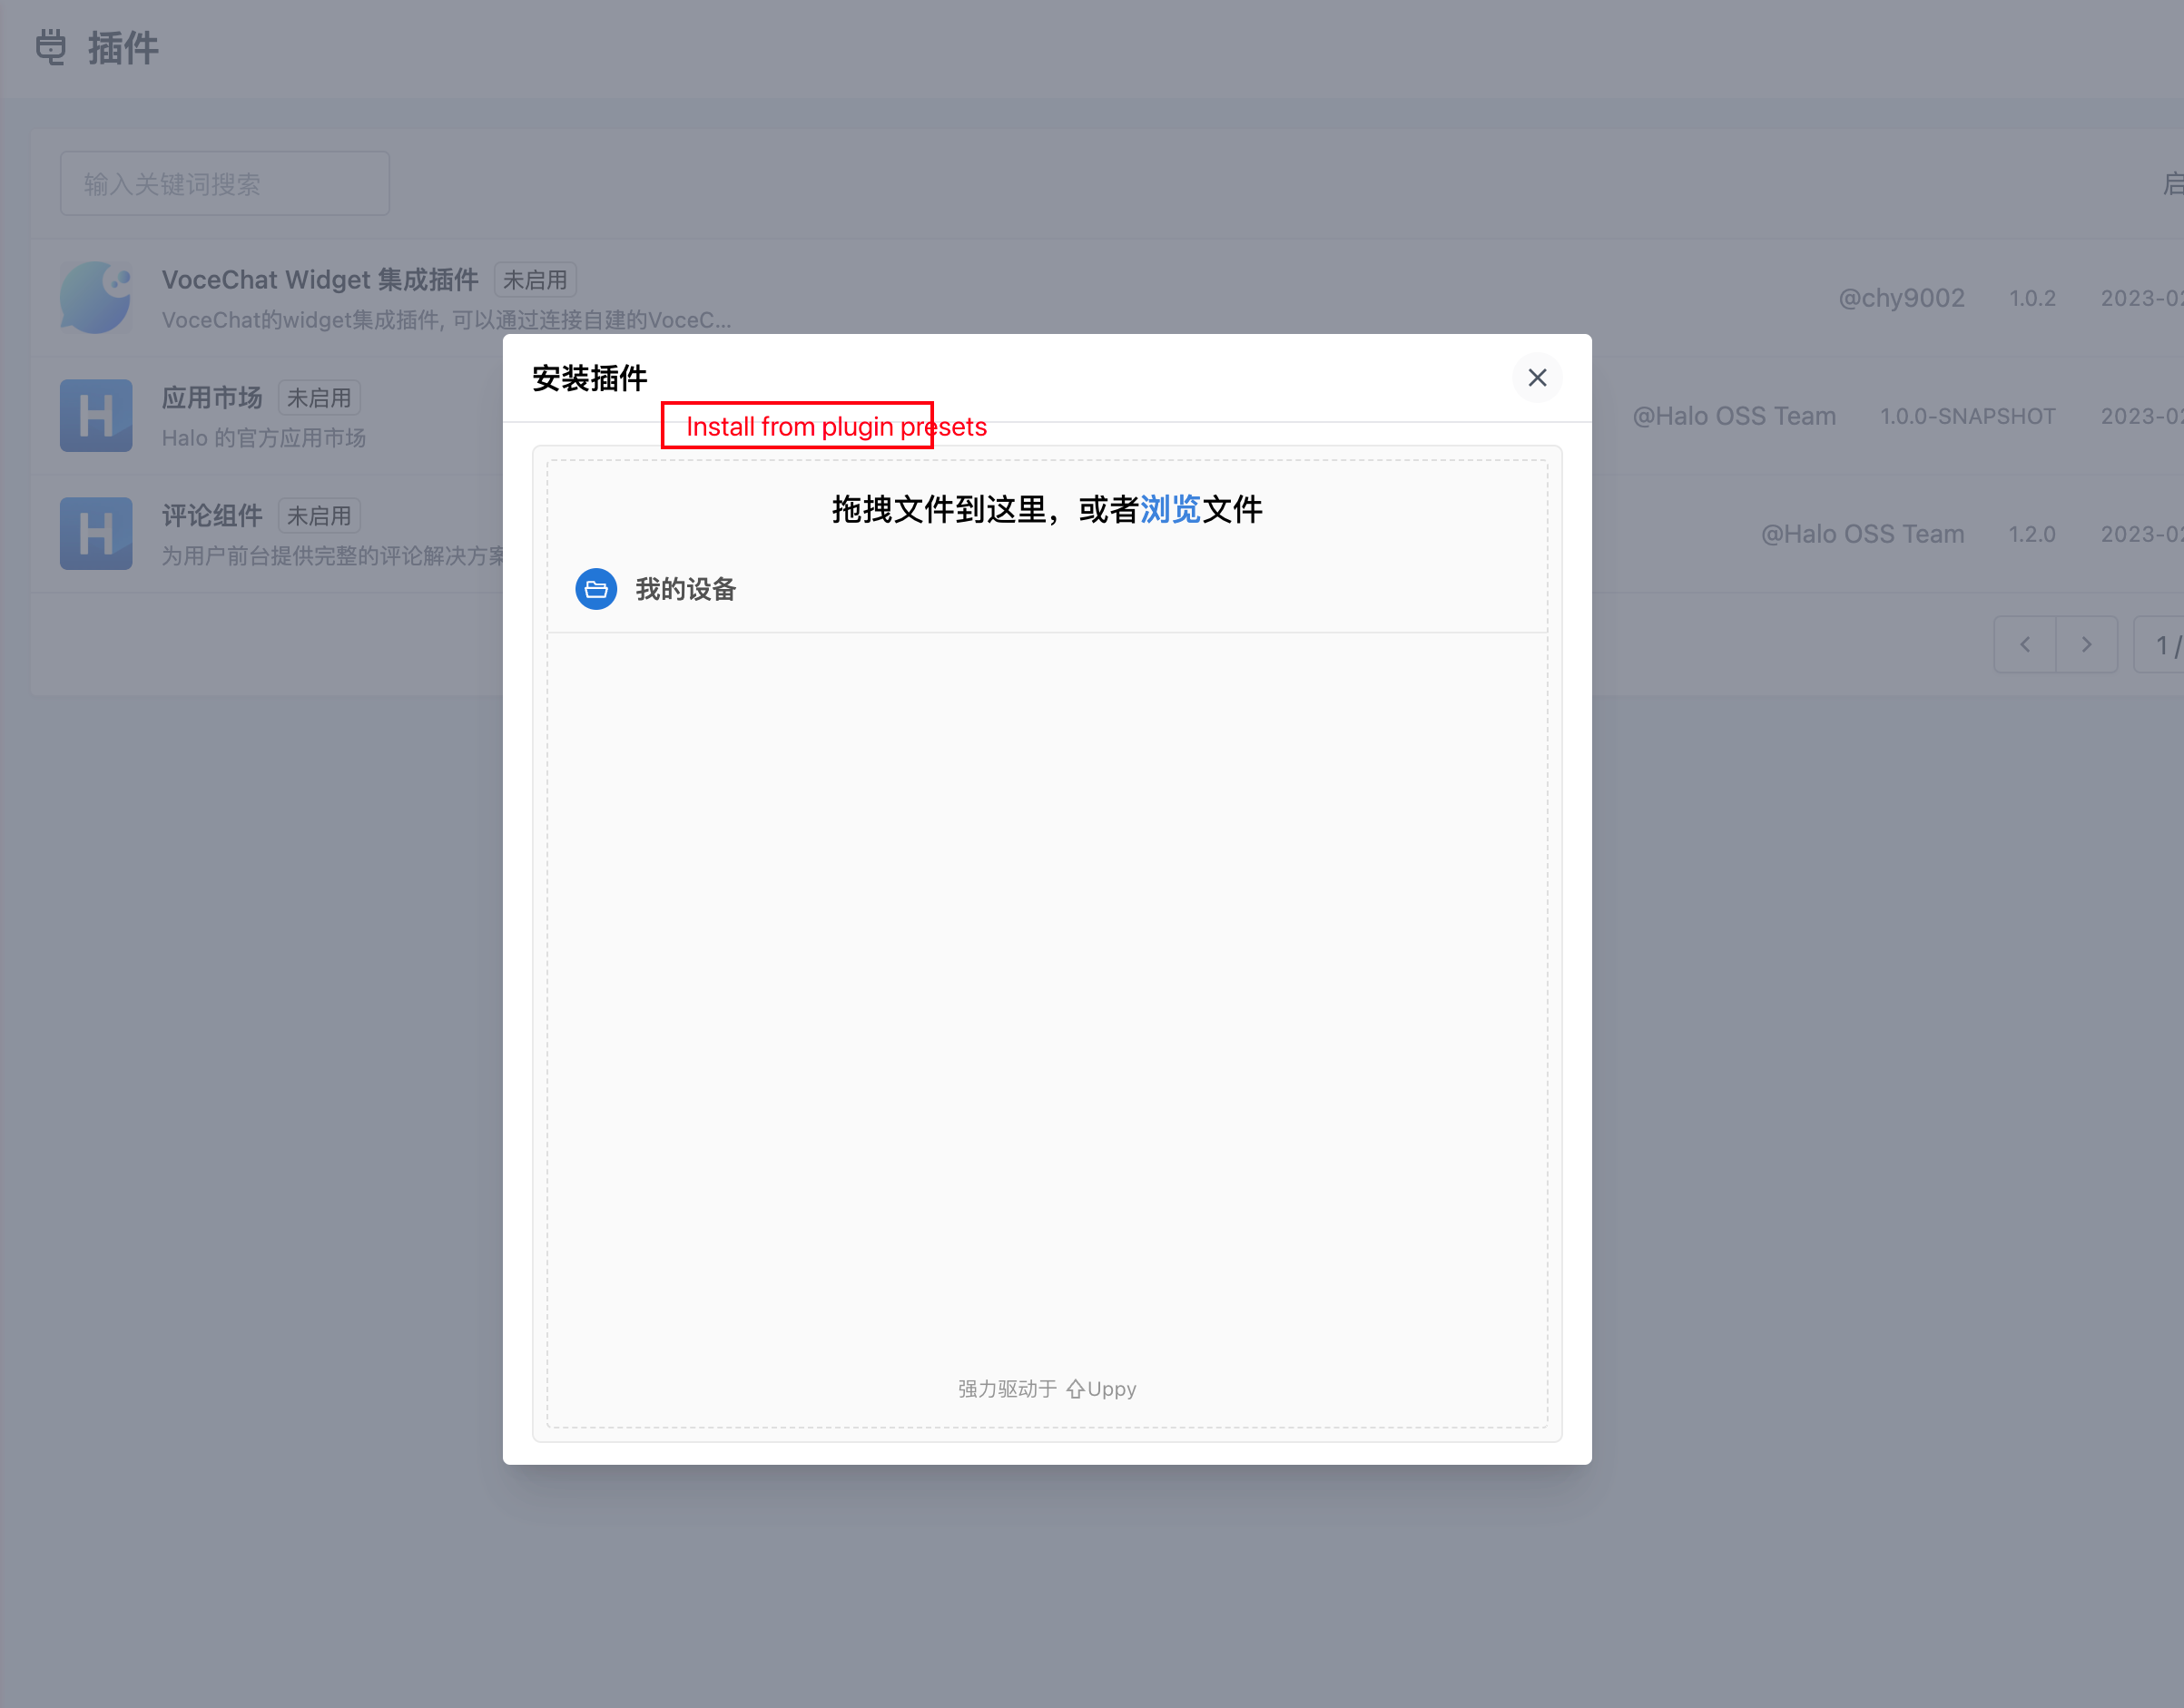Click inside the drag-and-drop upload area
Viewport: 2184px width, 1708px height.
click(x=1047, y=950)
